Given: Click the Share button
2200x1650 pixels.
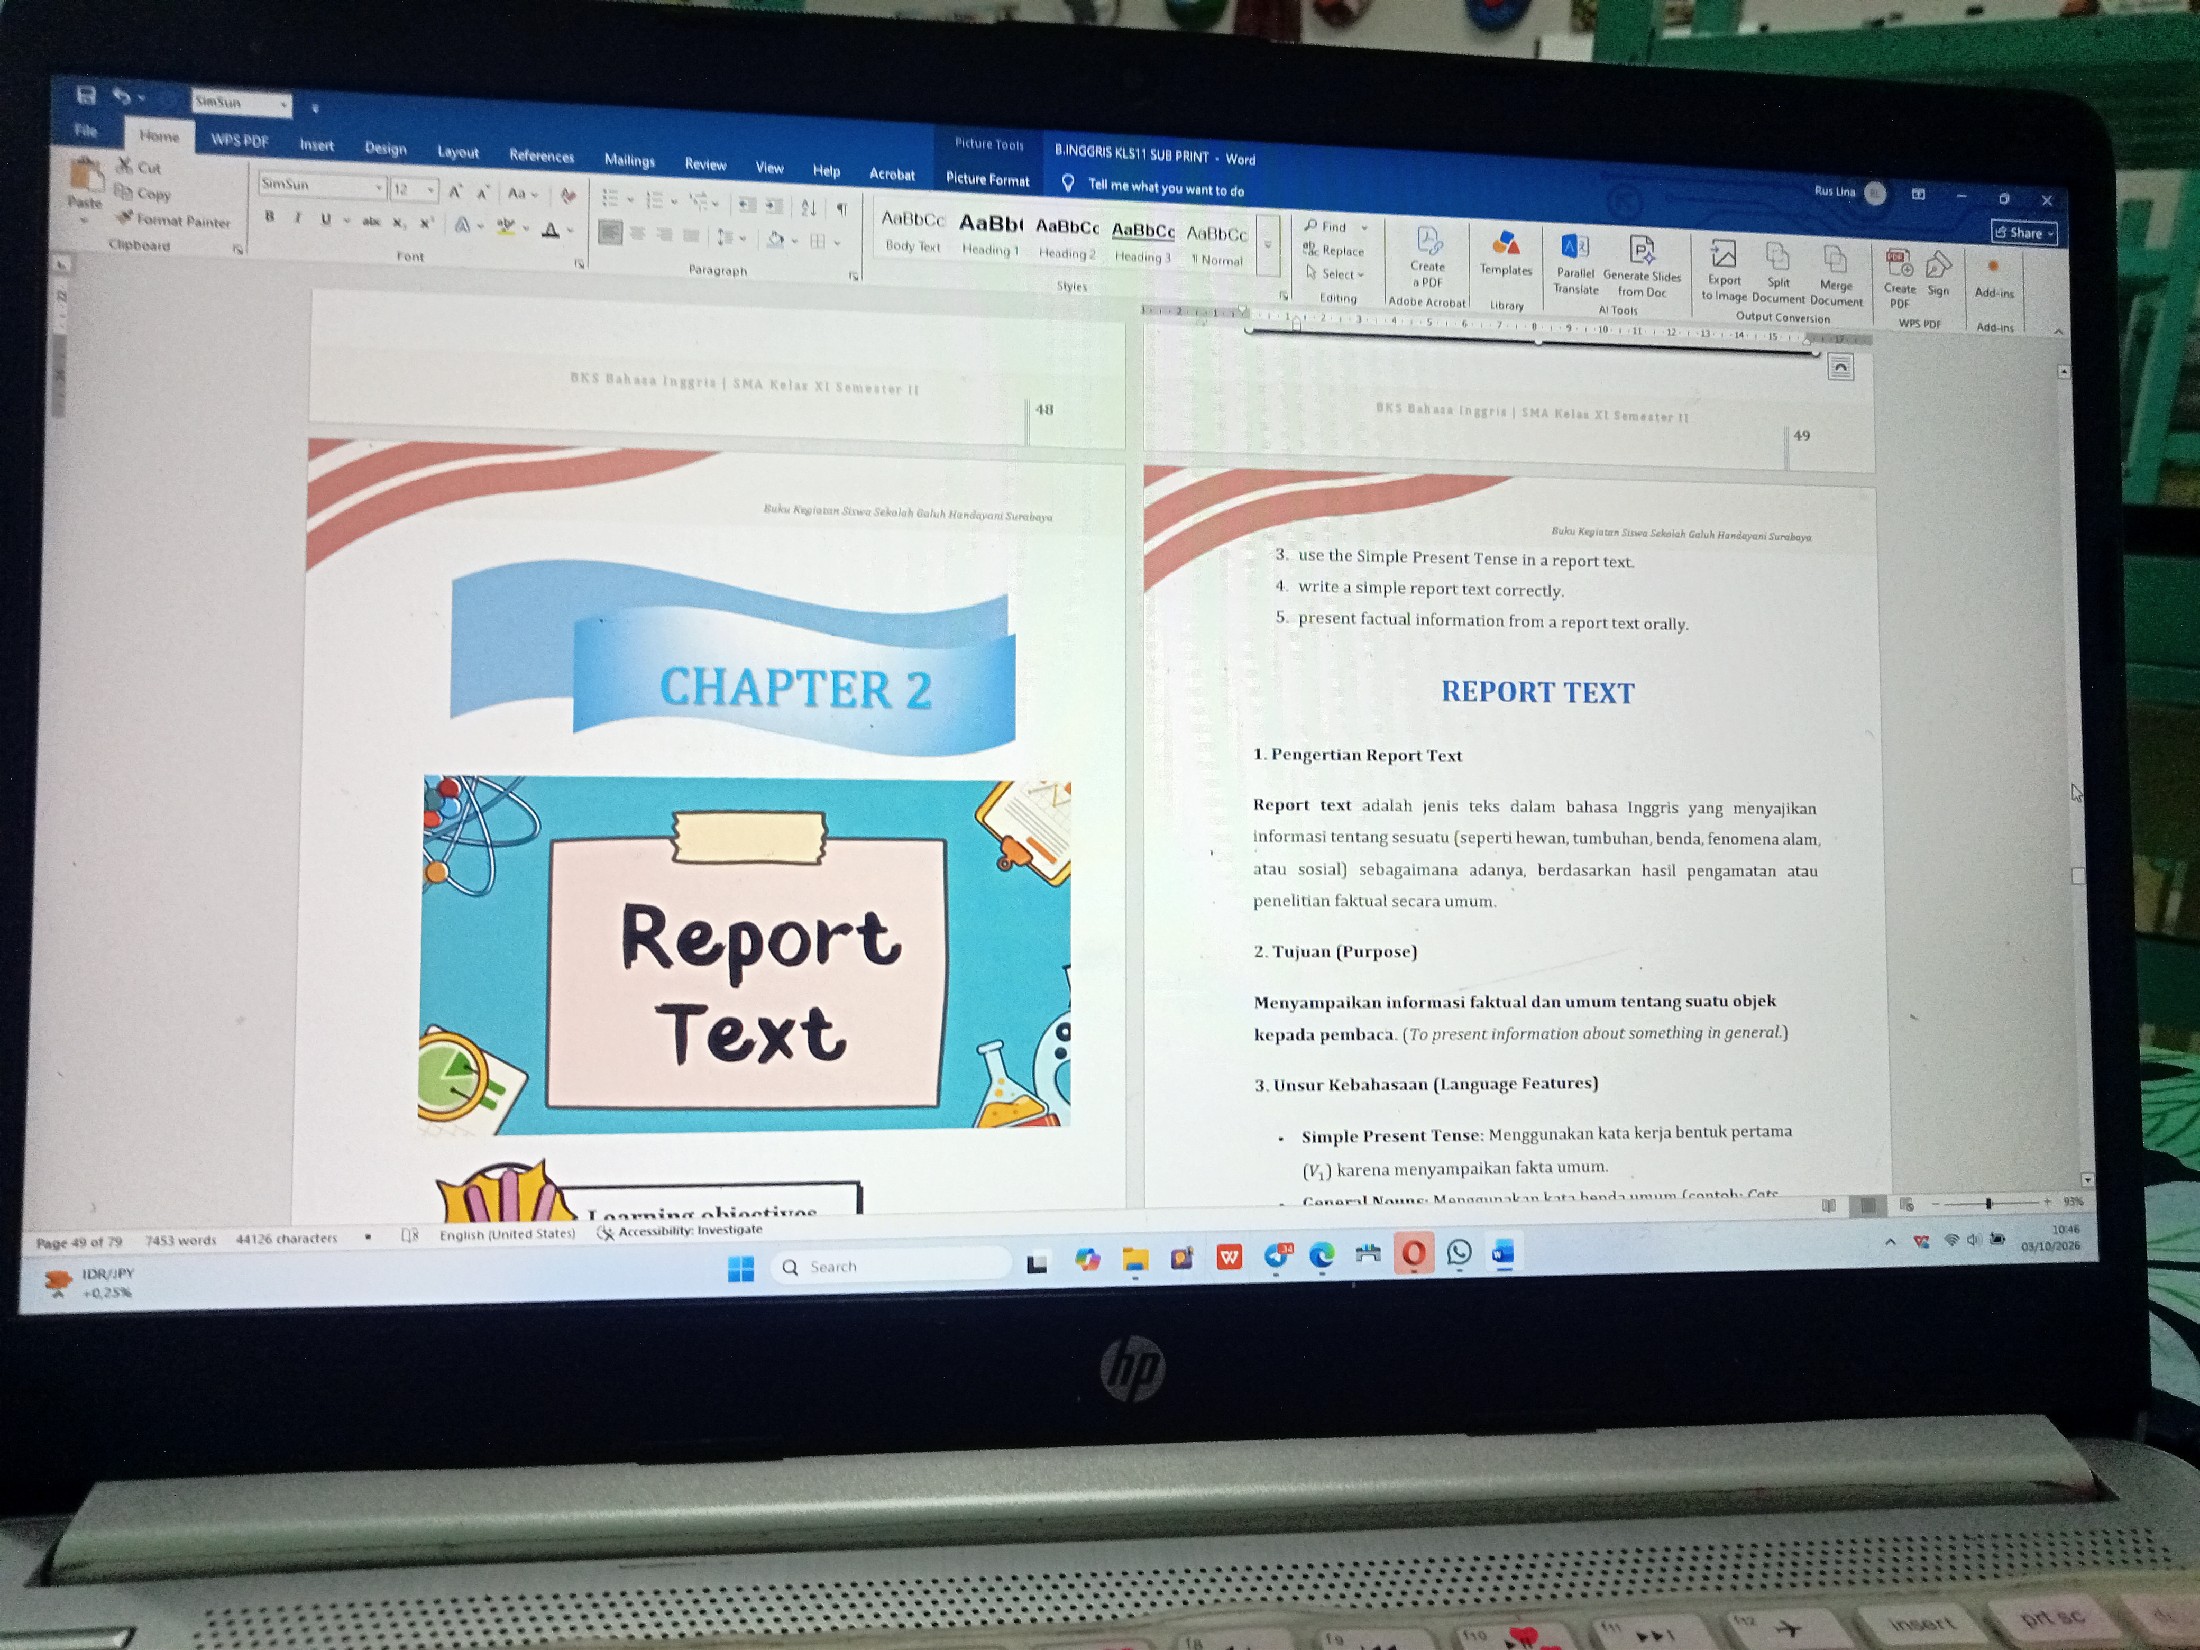Looking at the screenshot, I should tap(2024, 233).
